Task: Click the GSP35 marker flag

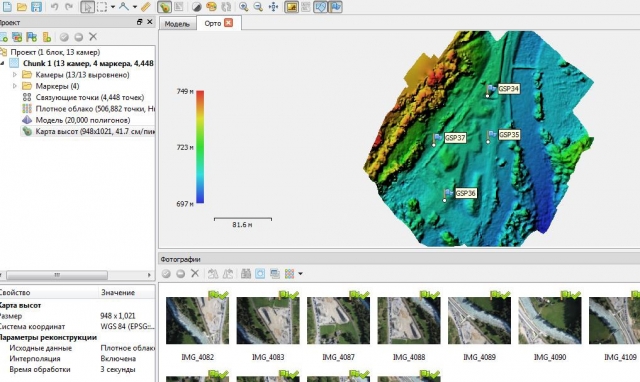Action: (492, 134)
